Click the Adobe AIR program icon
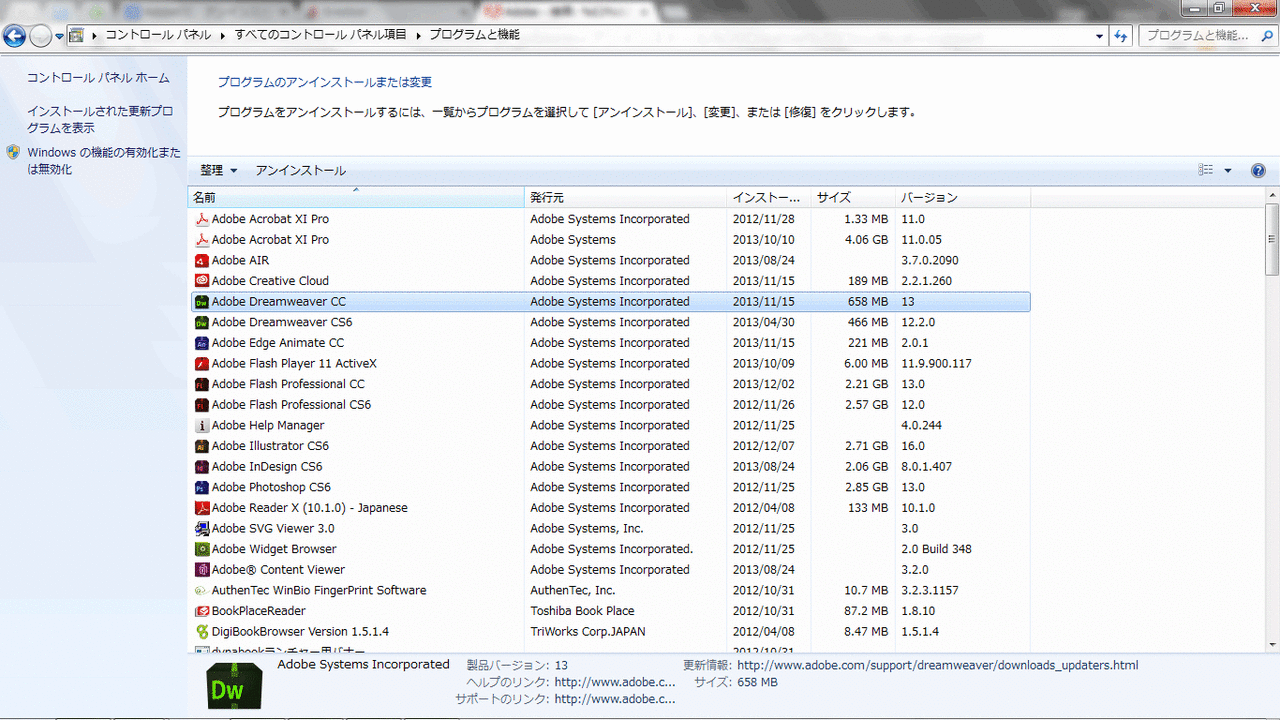The width and height of the screenshot is (1280, 720). tap(202, 260)
